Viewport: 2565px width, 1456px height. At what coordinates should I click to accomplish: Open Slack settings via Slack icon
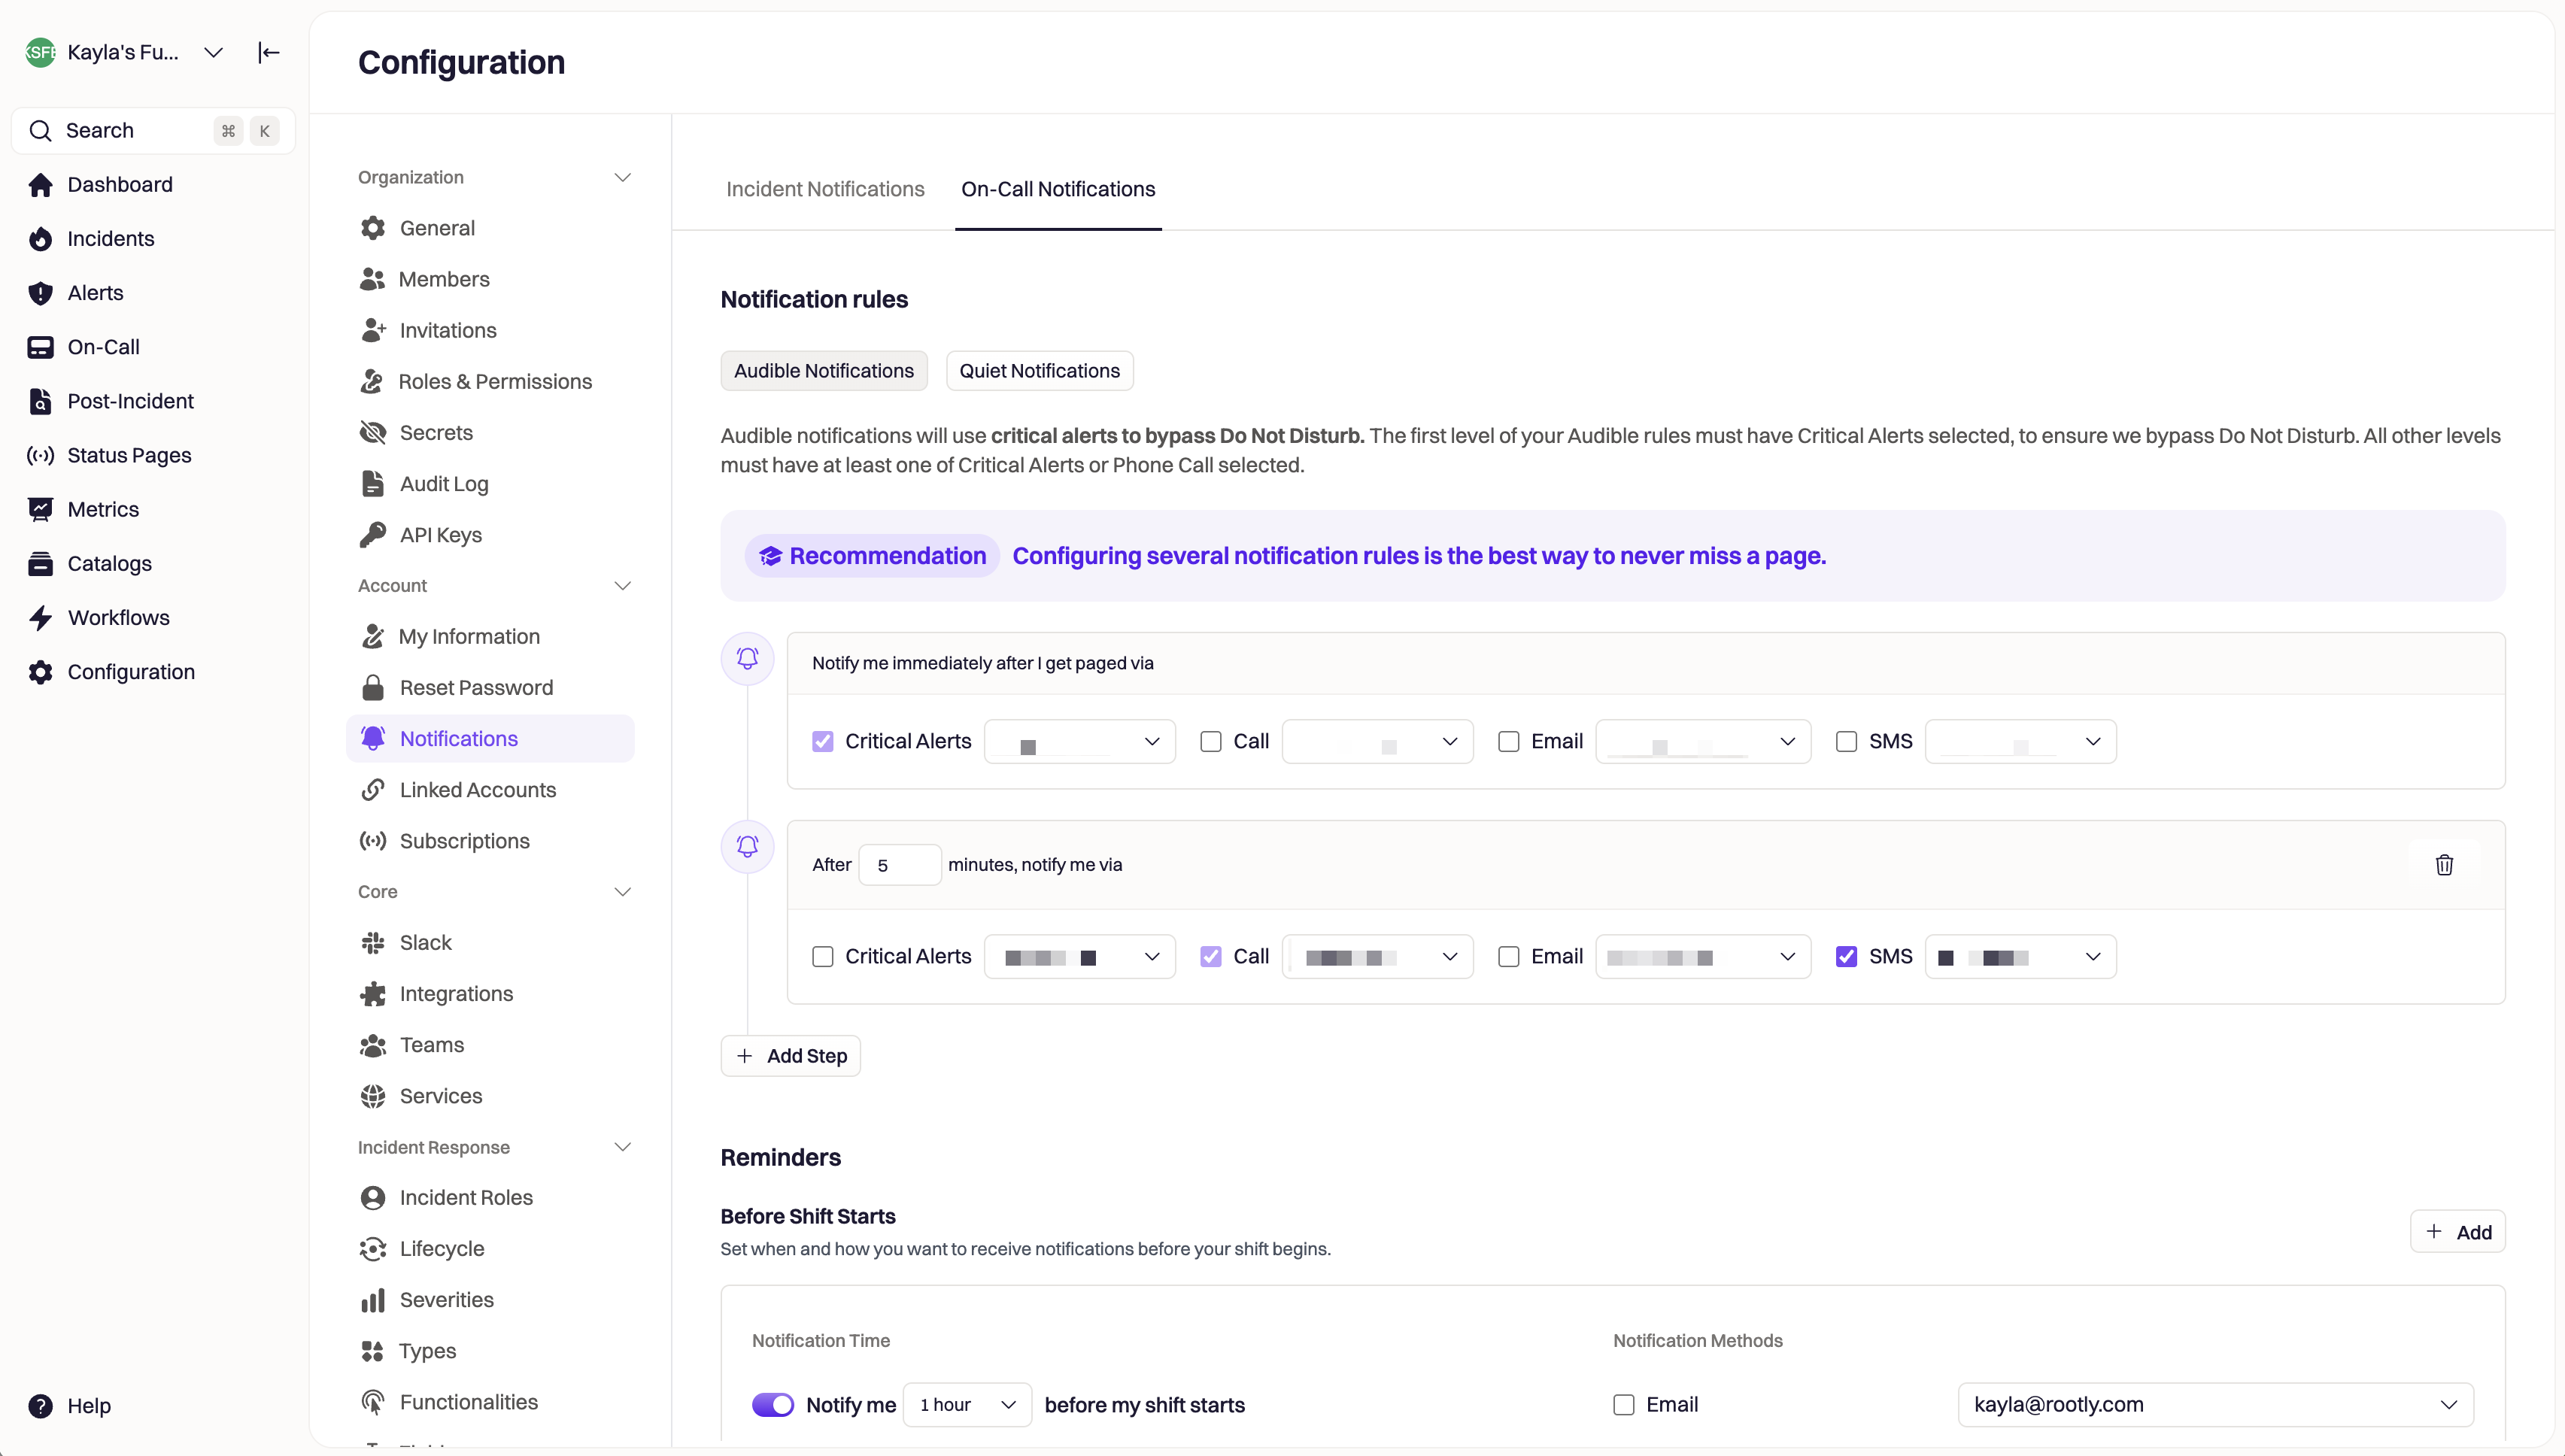tap(373, 943)
